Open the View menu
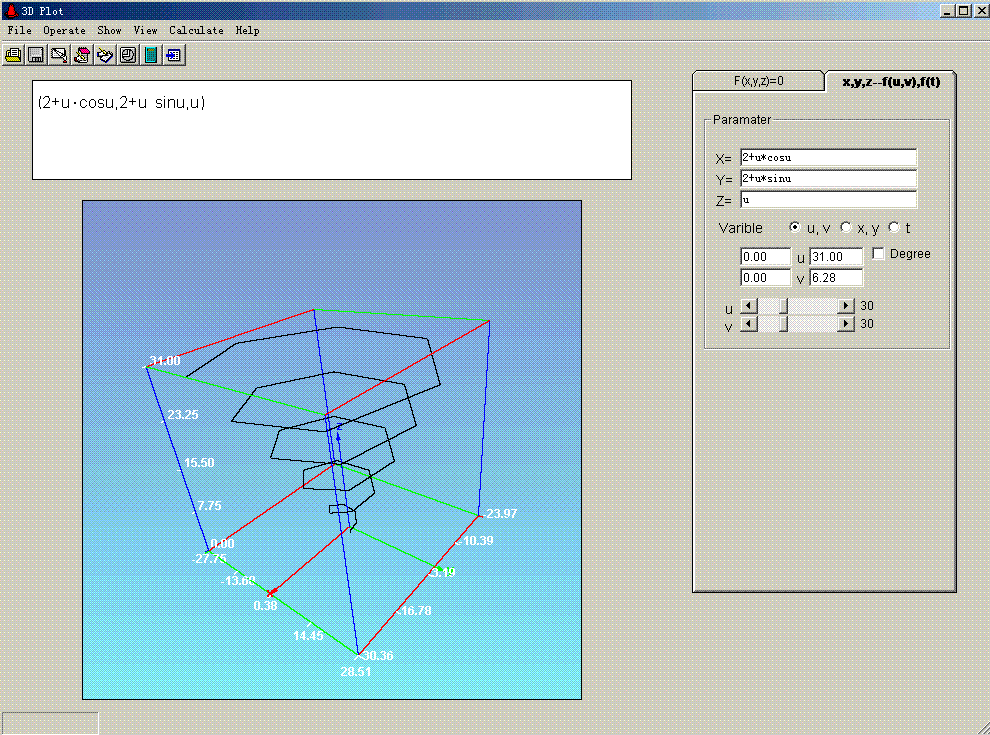Screen dimensions: 990x735 [145, 30]
